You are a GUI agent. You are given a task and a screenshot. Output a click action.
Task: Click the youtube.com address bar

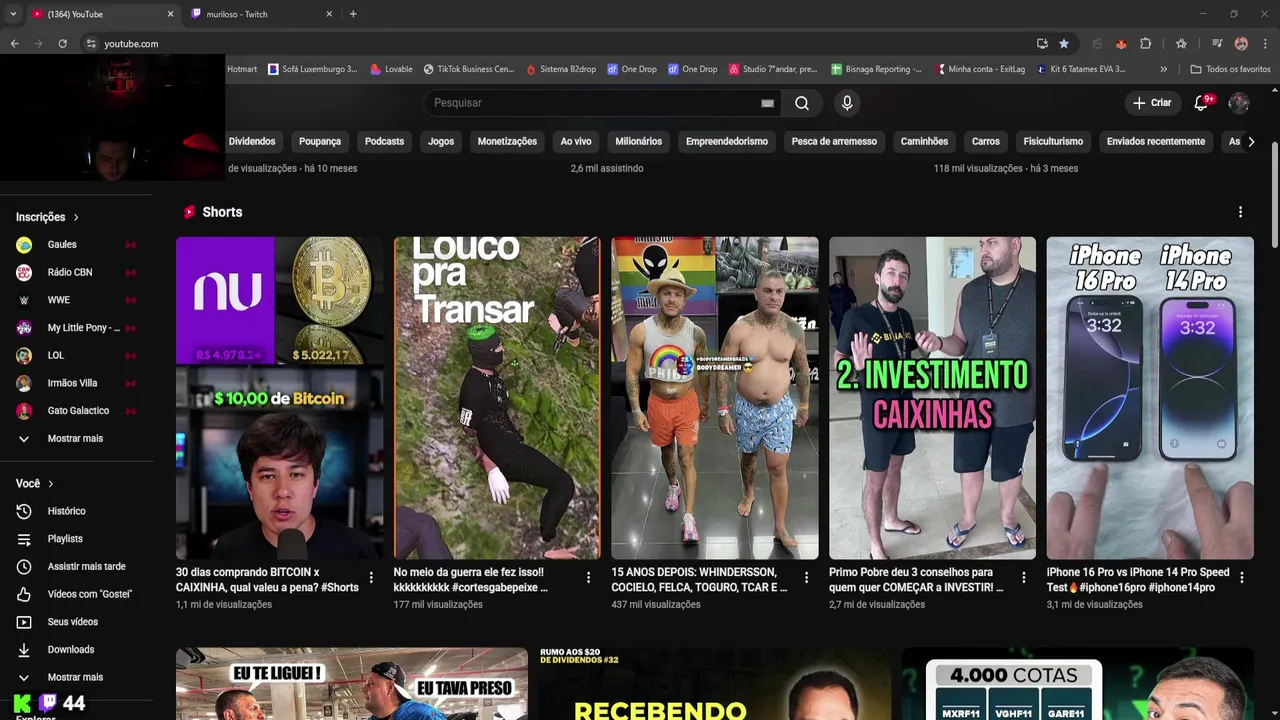pos(560,44)
